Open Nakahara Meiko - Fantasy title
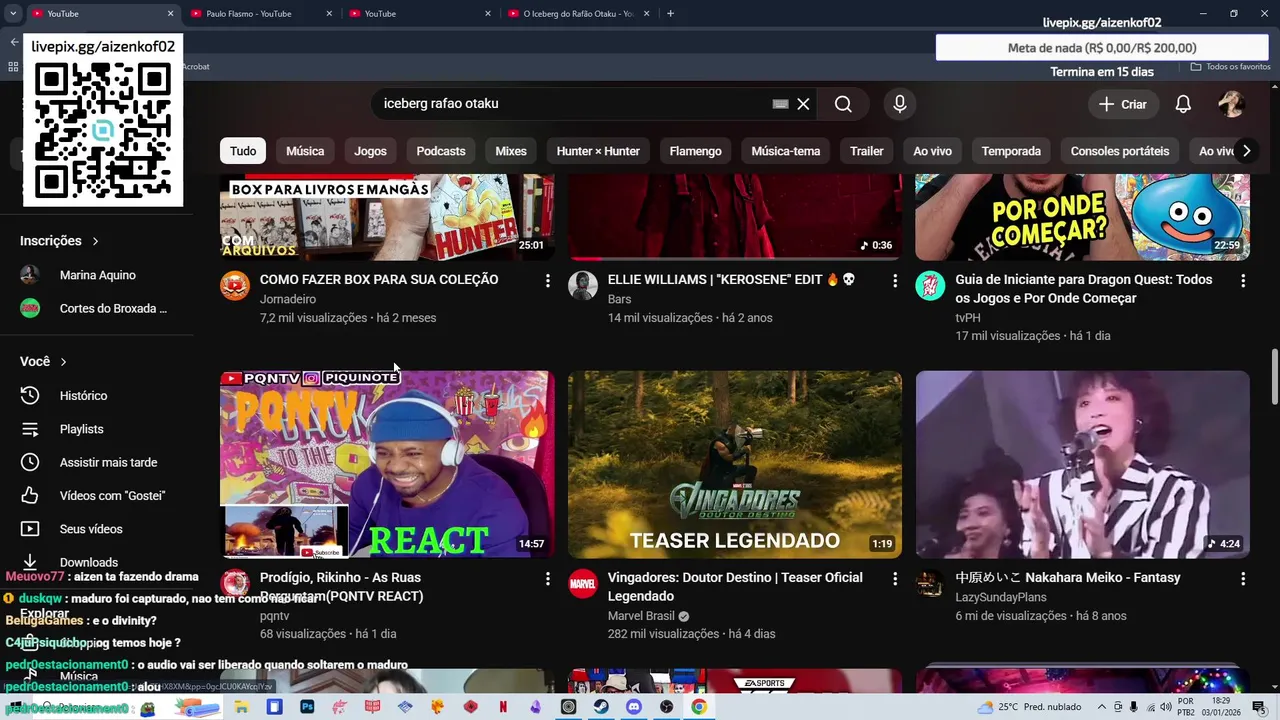 [1068, 578]
